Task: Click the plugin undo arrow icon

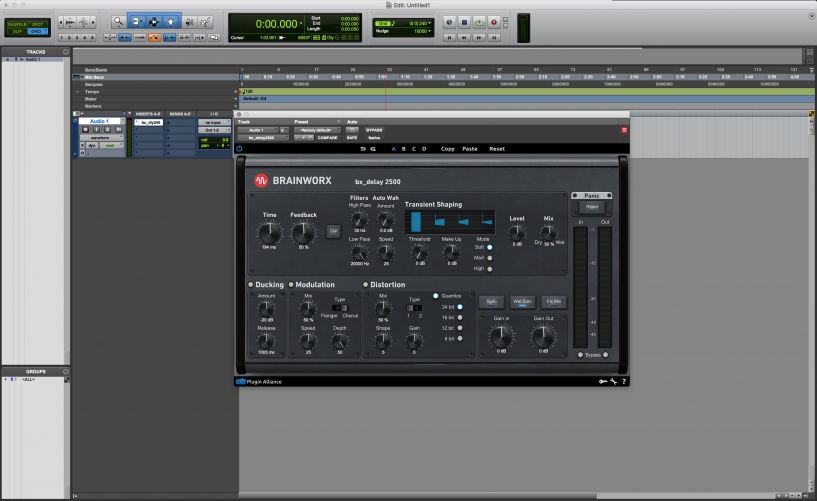Action: [363, 149]
